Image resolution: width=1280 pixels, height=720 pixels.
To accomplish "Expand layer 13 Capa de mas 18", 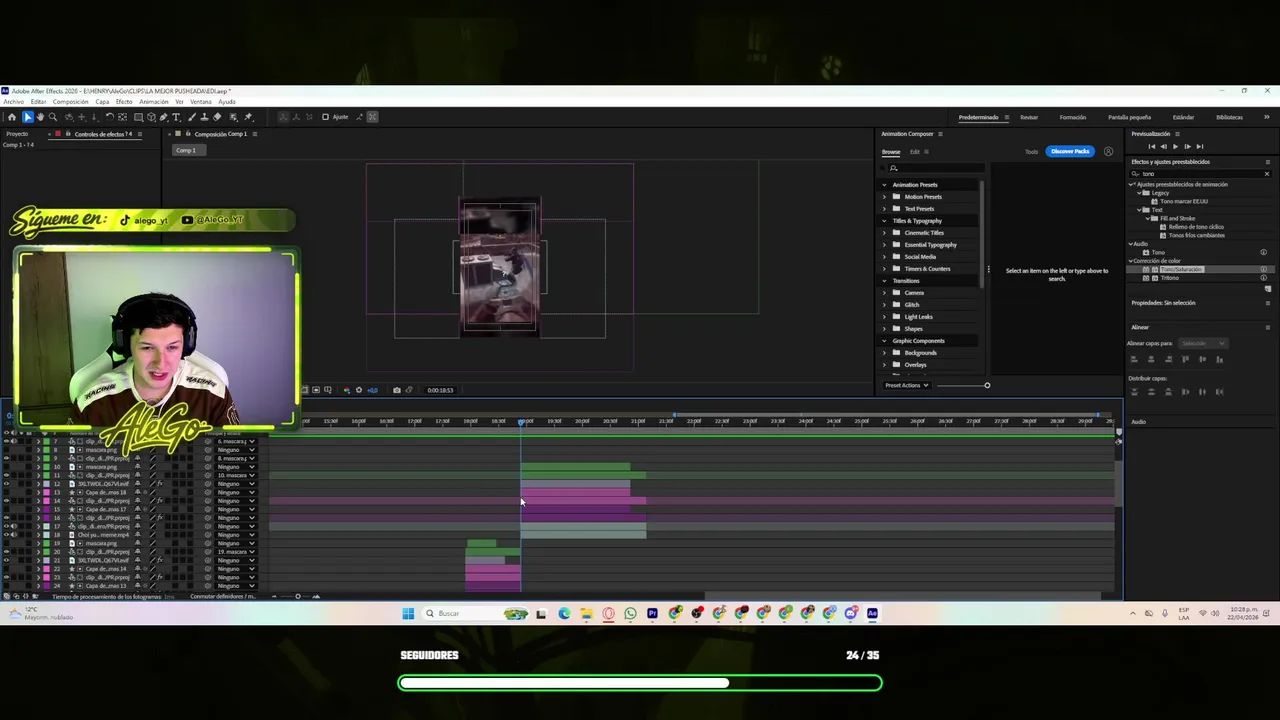I will [x=38, y=492].
